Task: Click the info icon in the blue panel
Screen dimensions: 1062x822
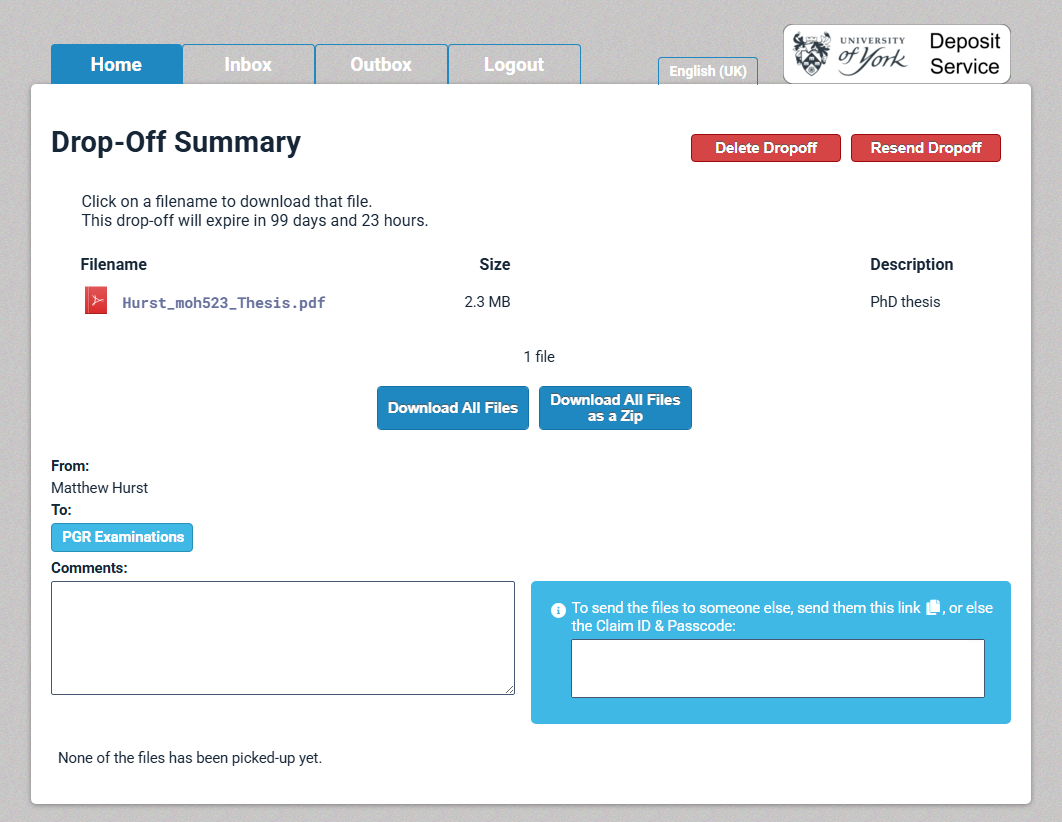Action: click(x=558, y=610)
